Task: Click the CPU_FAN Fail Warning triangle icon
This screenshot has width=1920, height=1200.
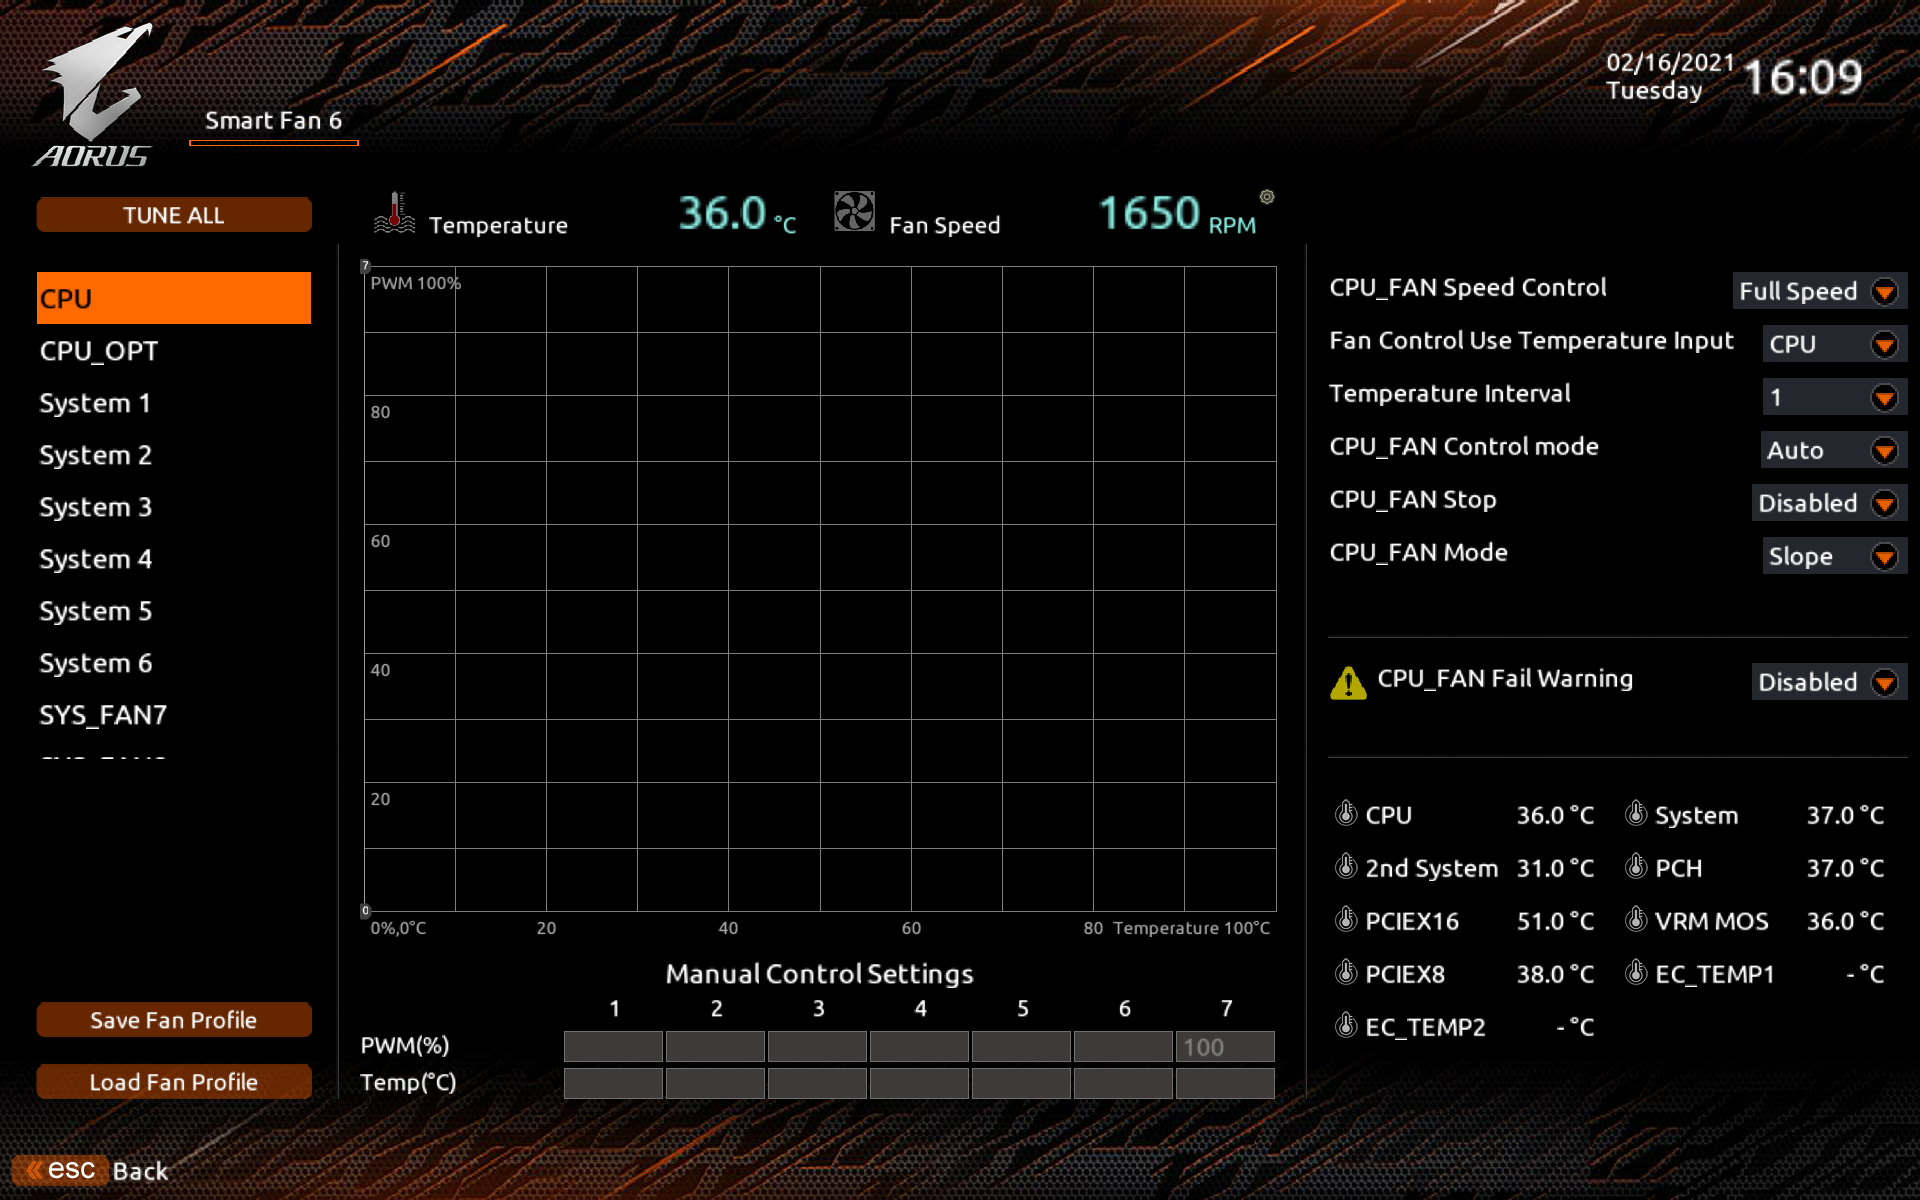Action: point(1348,683)
